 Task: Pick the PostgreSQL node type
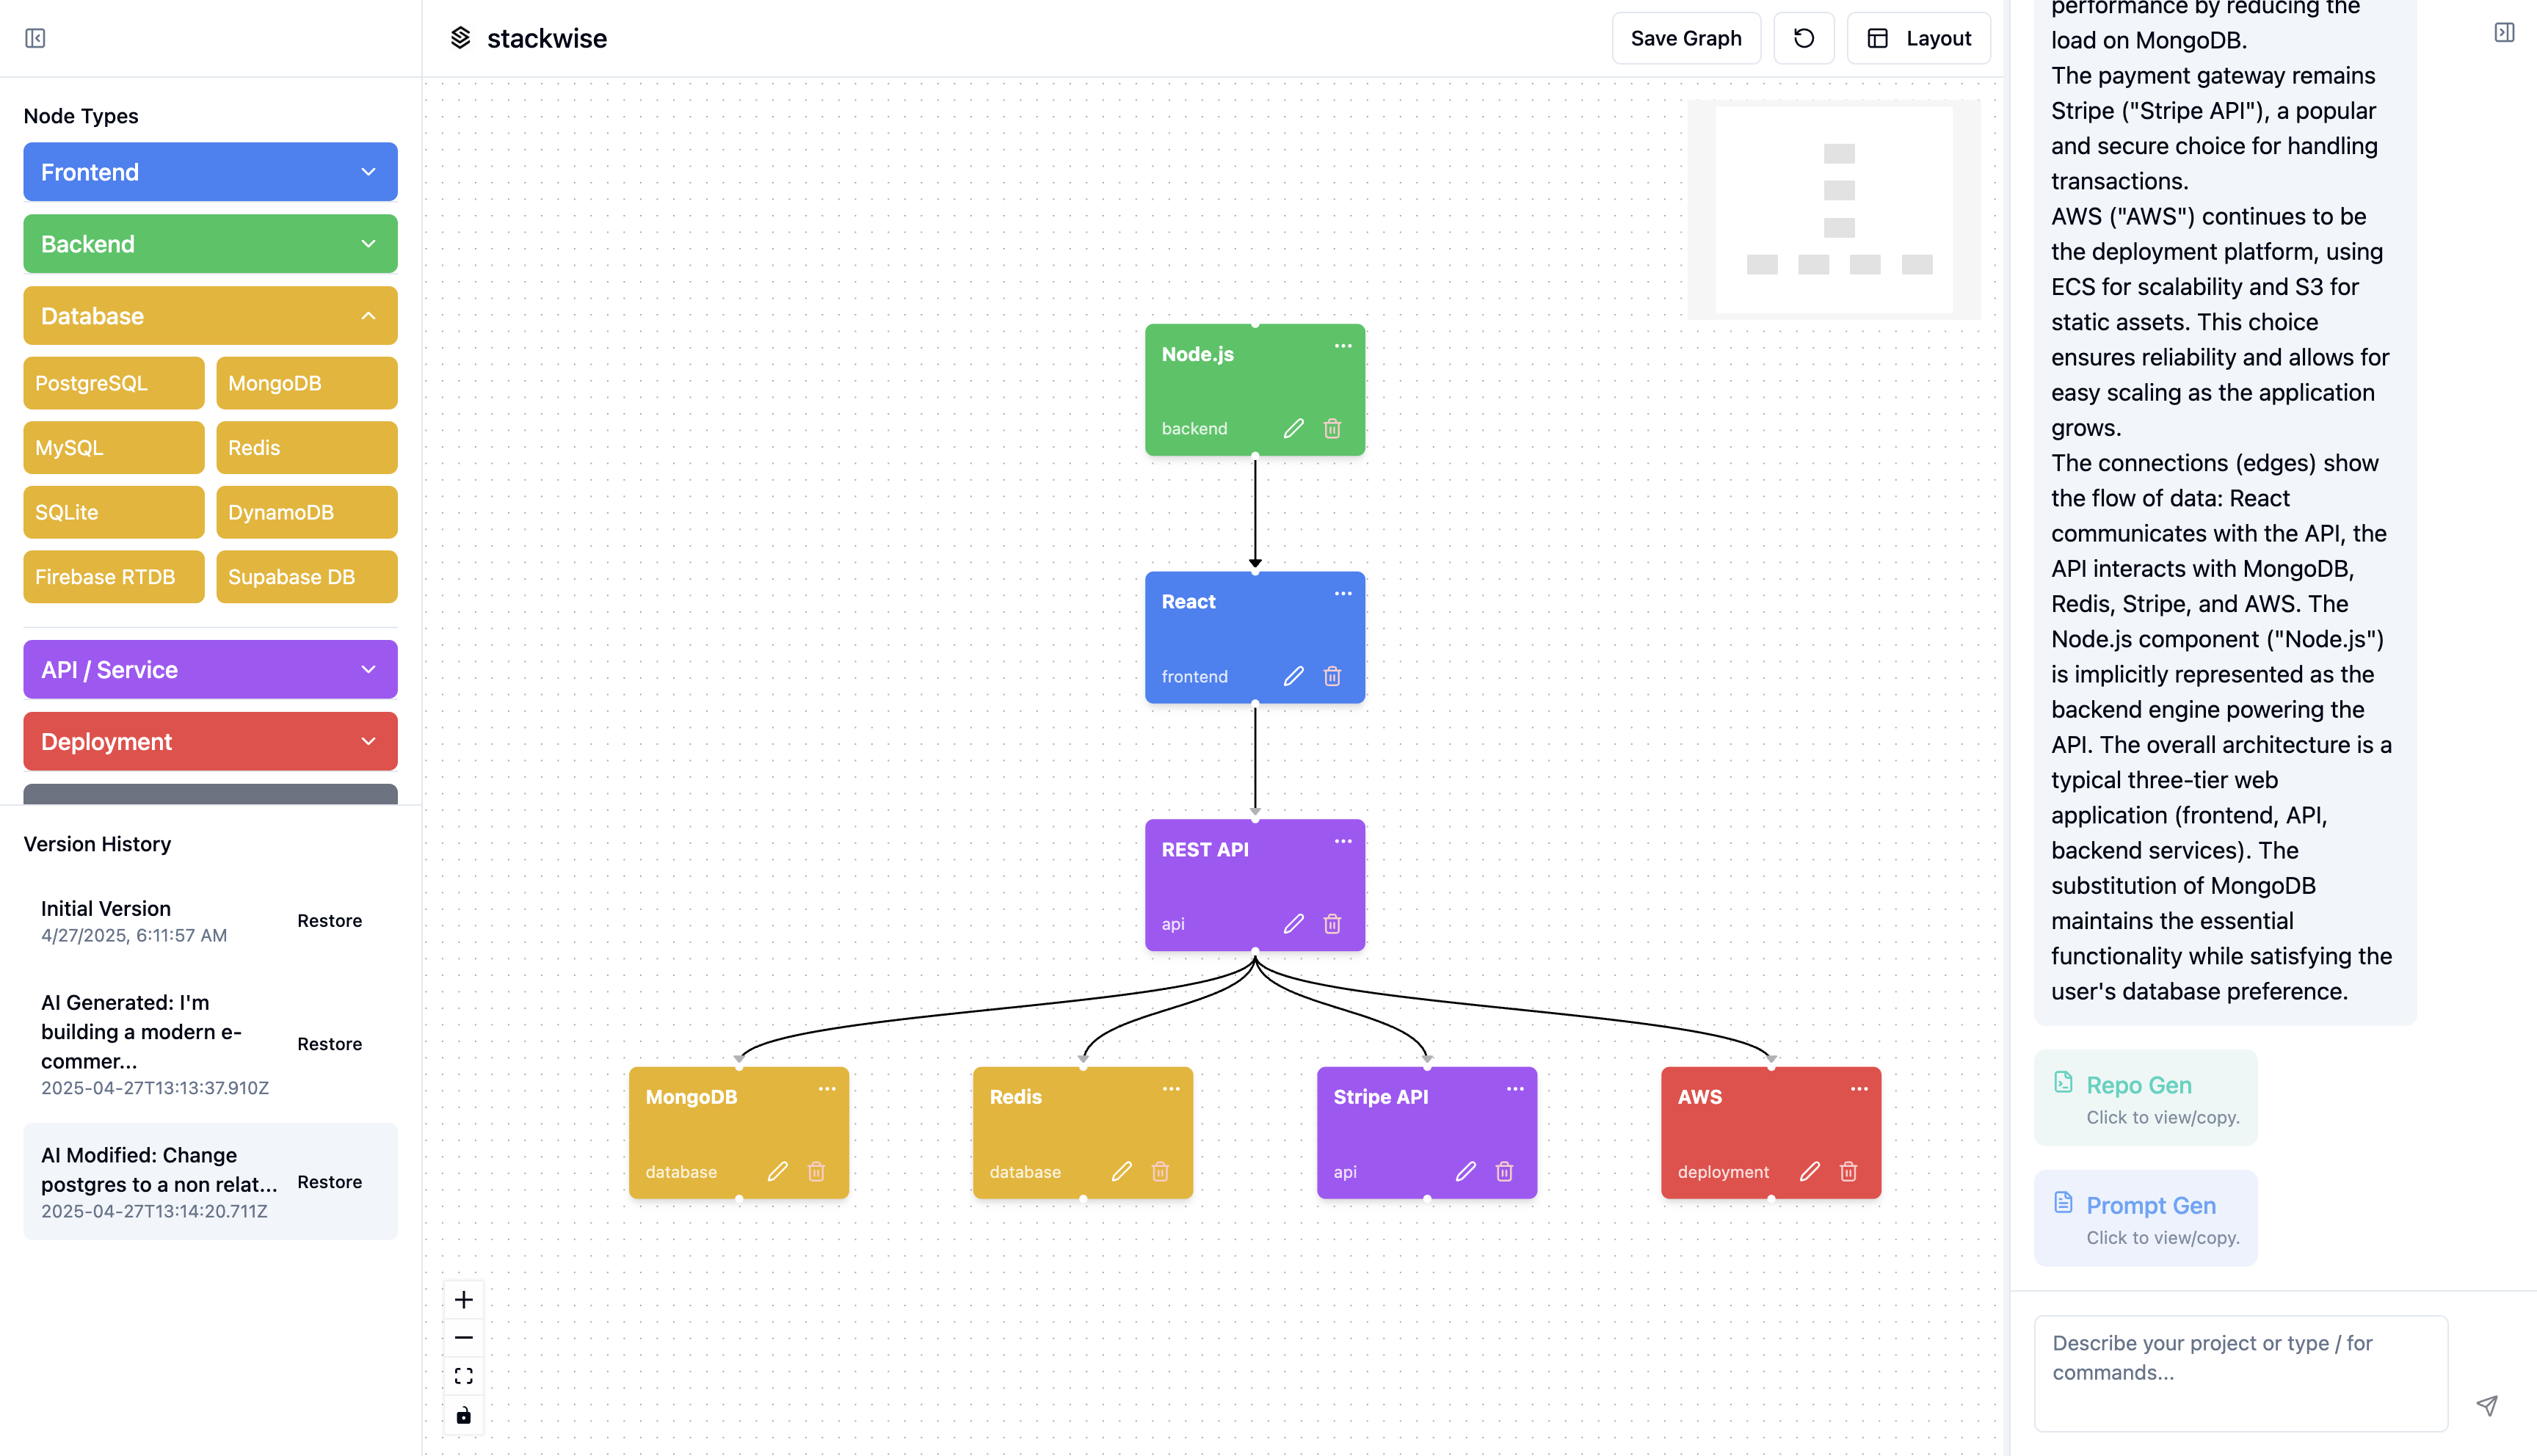click(113, 383)
